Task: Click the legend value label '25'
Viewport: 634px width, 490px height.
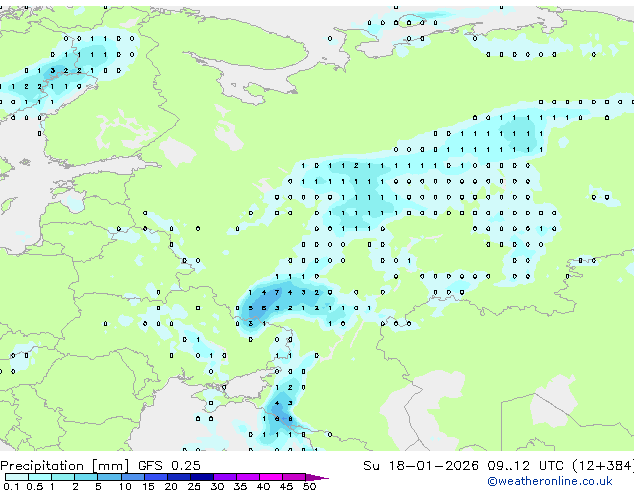Action: pos(194,486)
